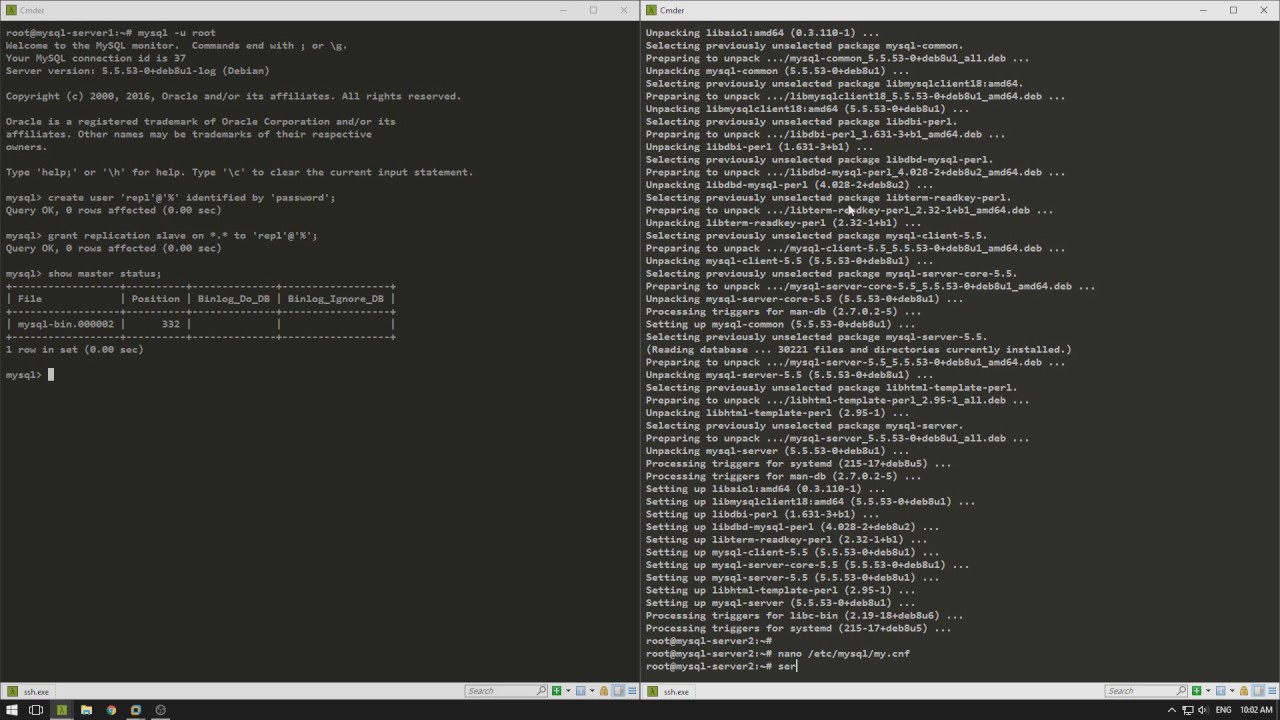Click the Cmder lambda icon in right title bar
Screen dimensions: 1280x720
(651, 10)
